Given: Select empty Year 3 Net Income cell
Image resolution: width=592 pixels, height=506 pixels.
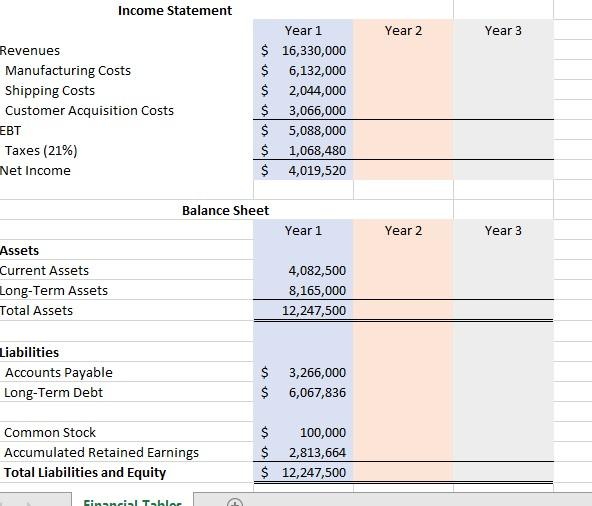Looking at the screenshot, I should [503, 171].
